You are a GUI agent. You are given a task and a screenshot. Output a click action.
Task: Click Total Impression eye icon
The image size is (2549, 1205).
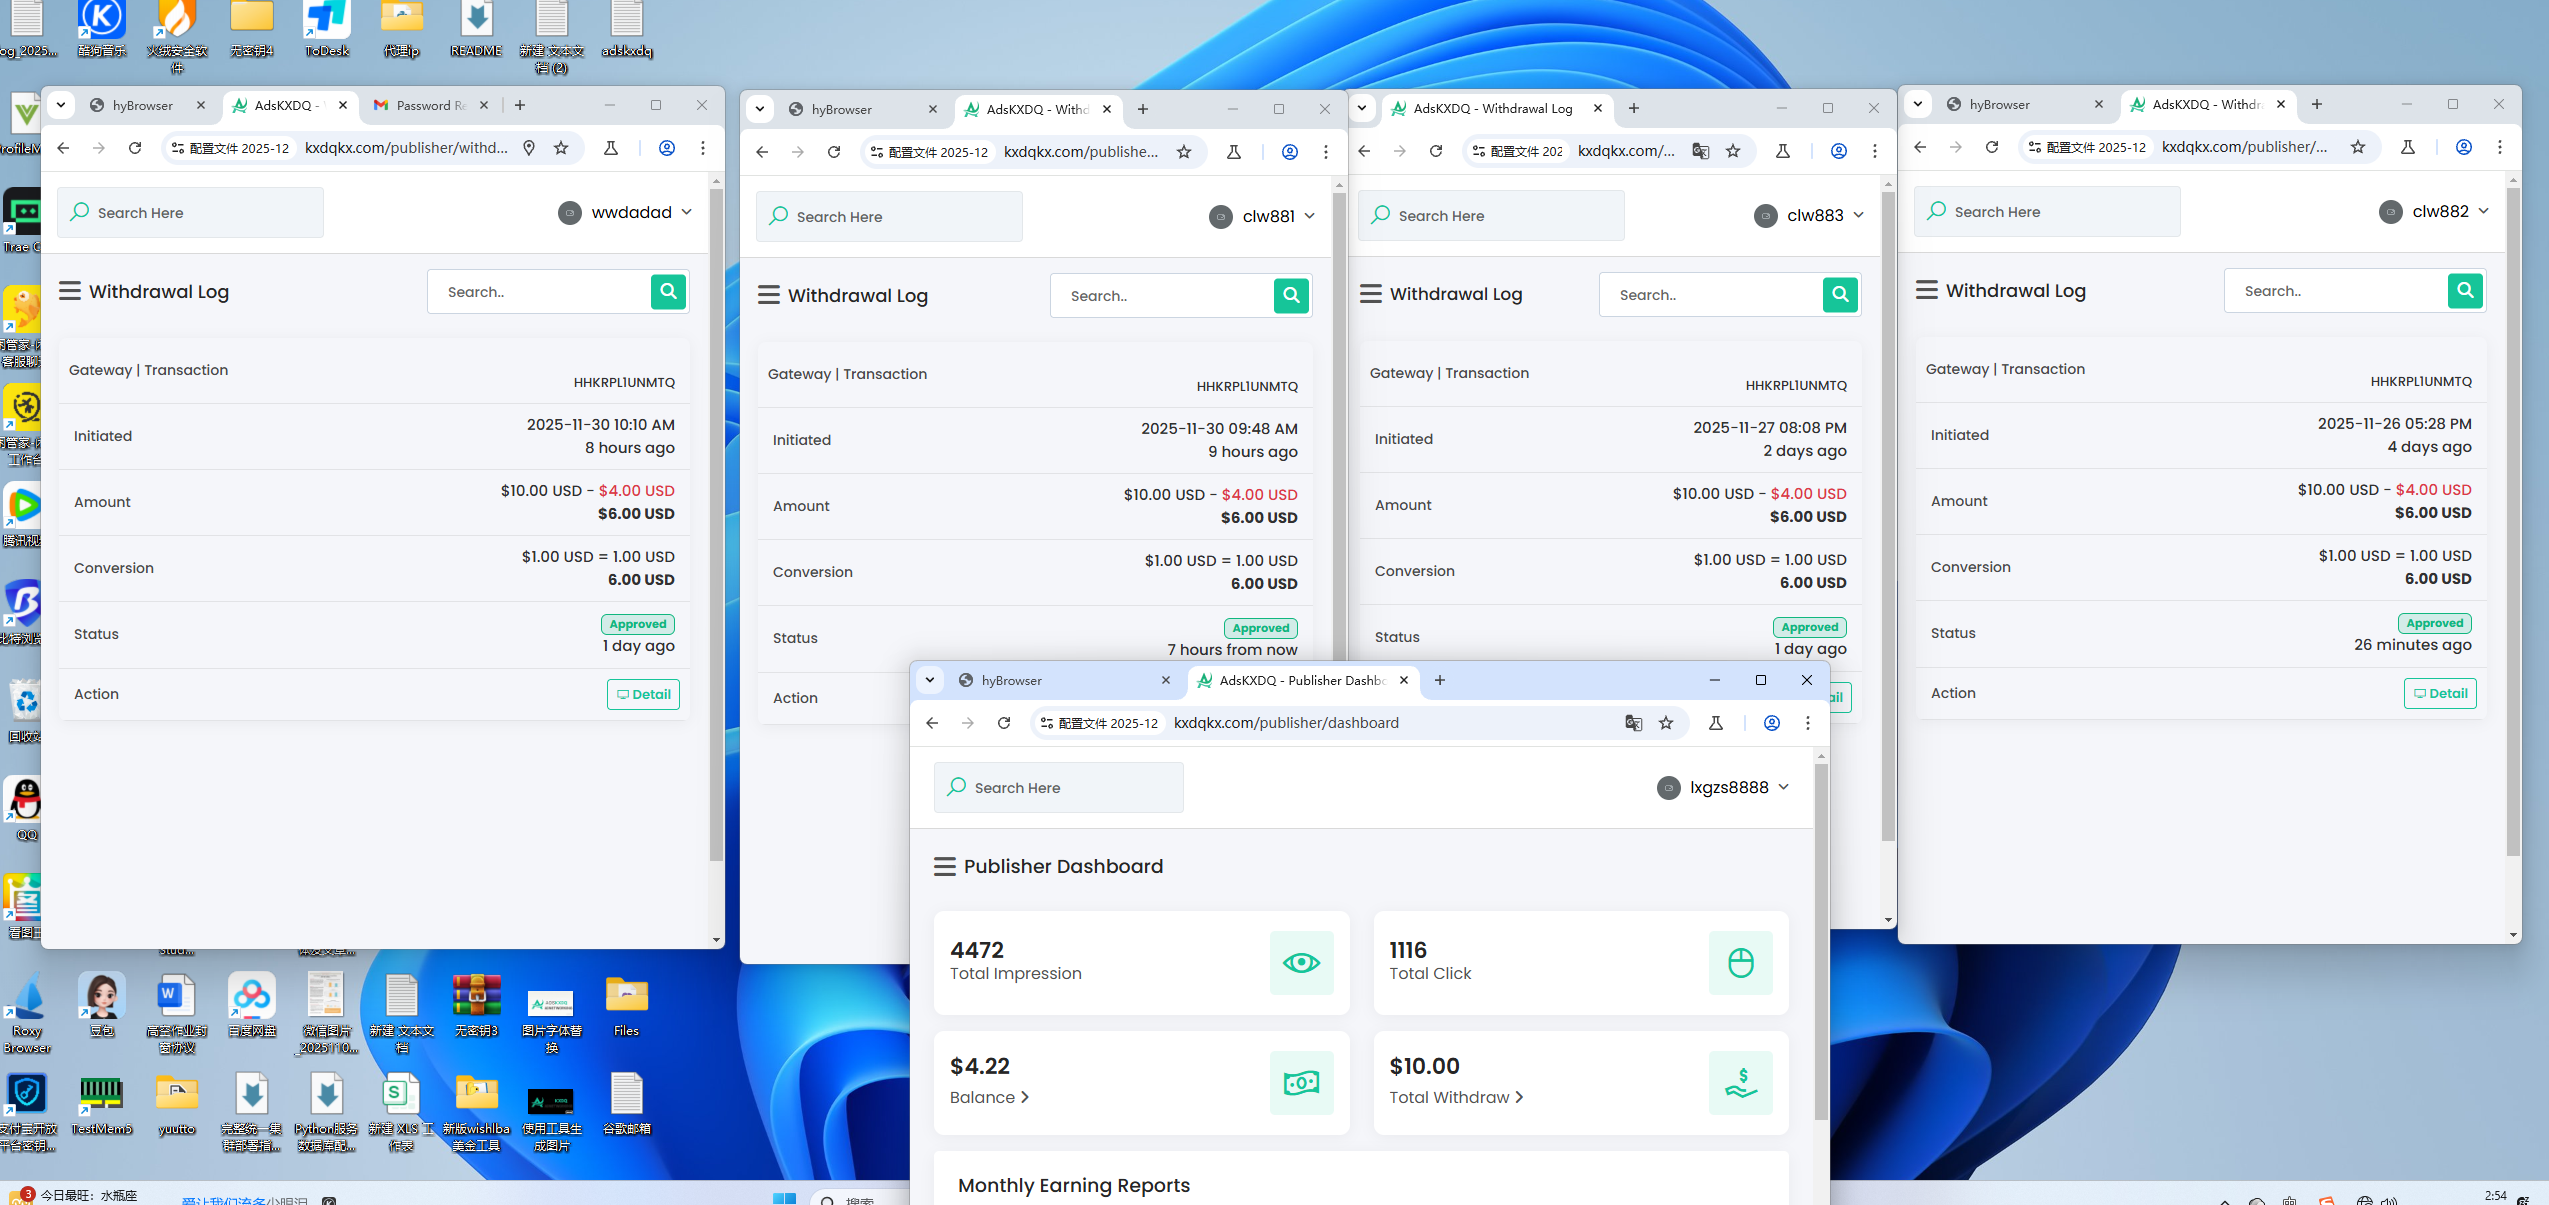click(x=1301, y=963)
